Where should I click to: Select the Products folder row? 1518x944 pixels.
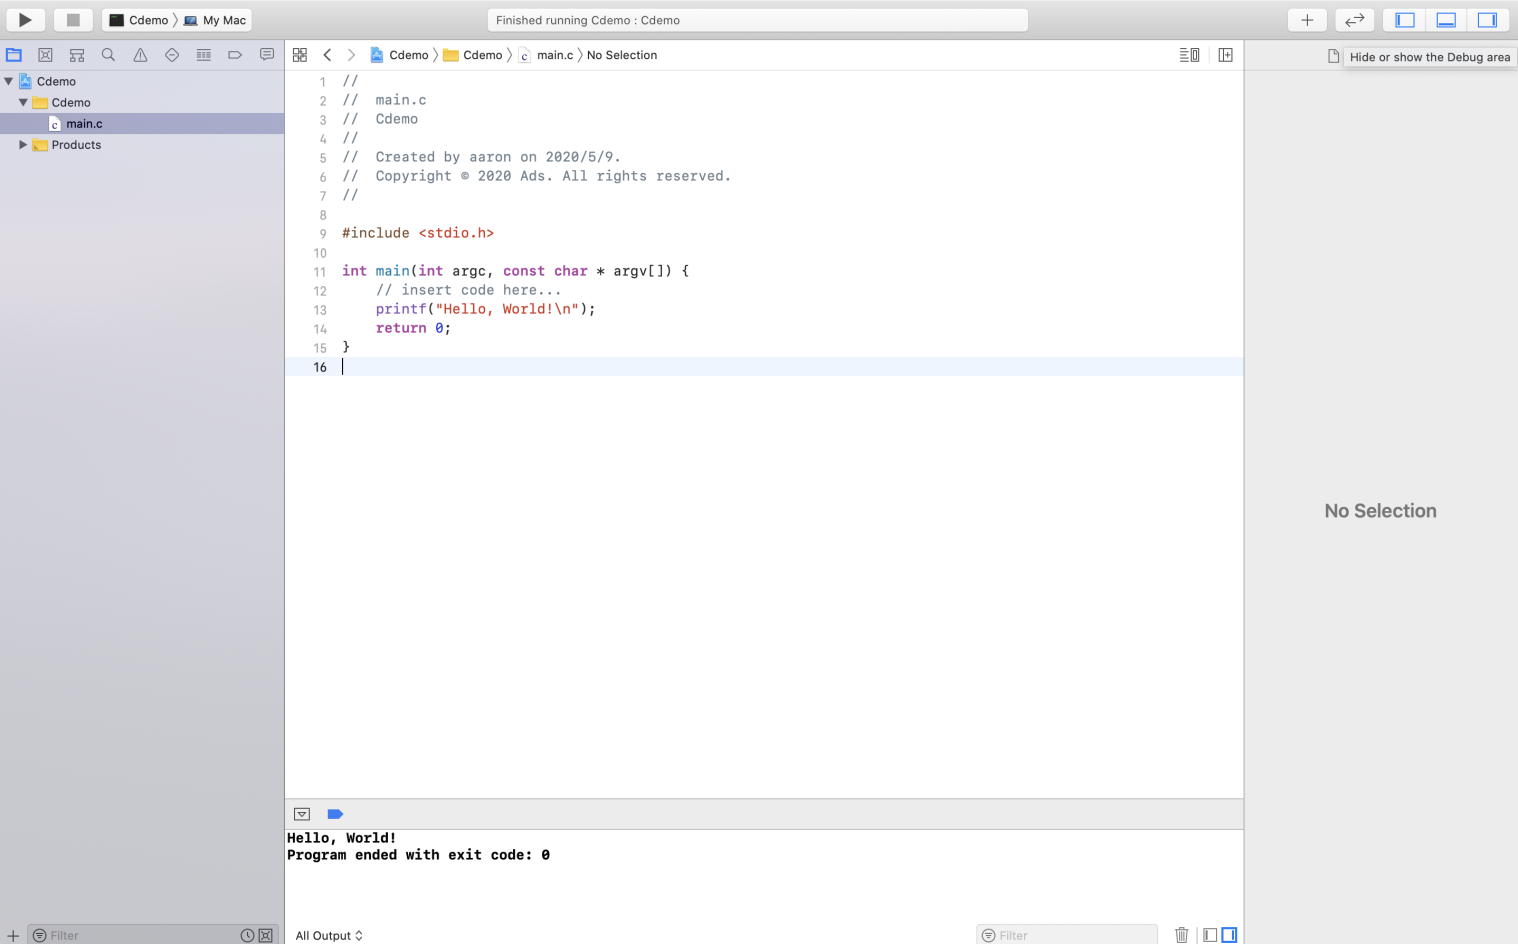click(142, 145)
